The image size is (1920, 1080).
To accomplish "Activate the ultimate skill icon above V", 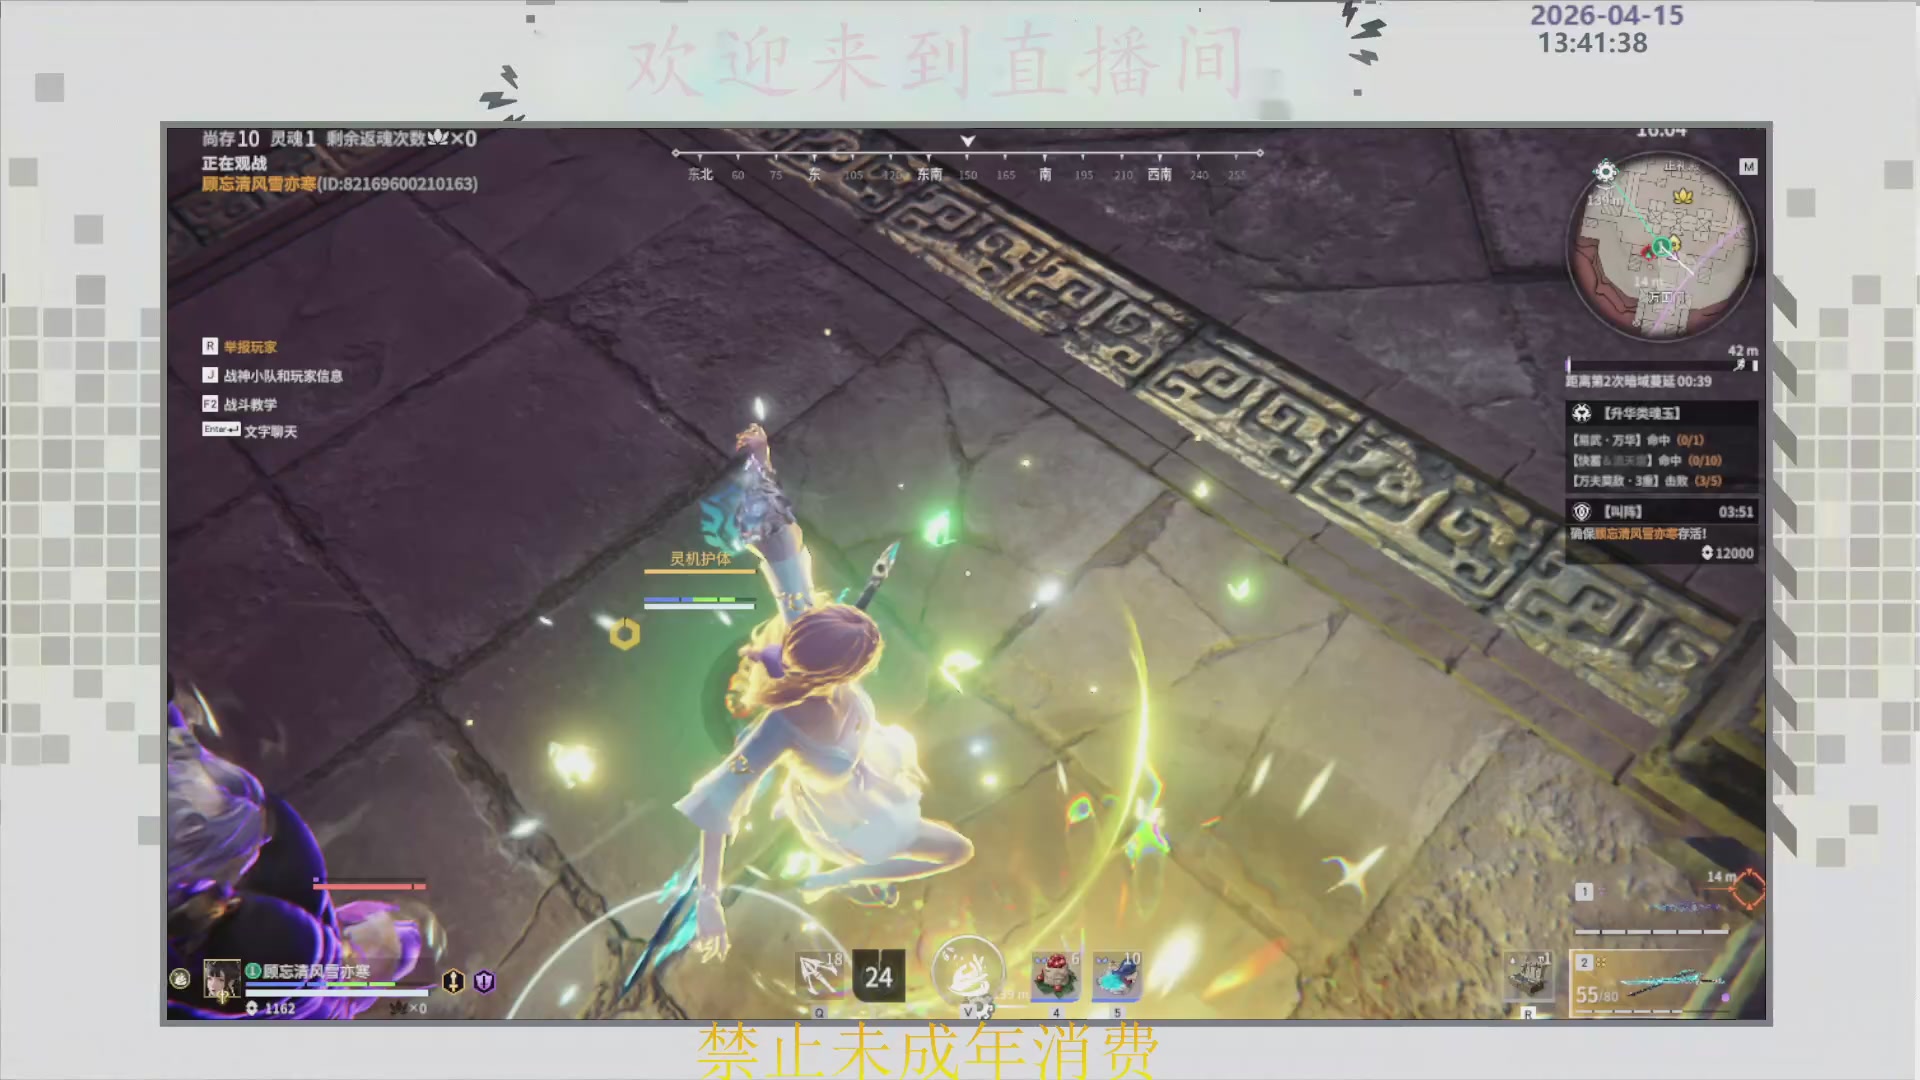I will [x=967, y=970].
